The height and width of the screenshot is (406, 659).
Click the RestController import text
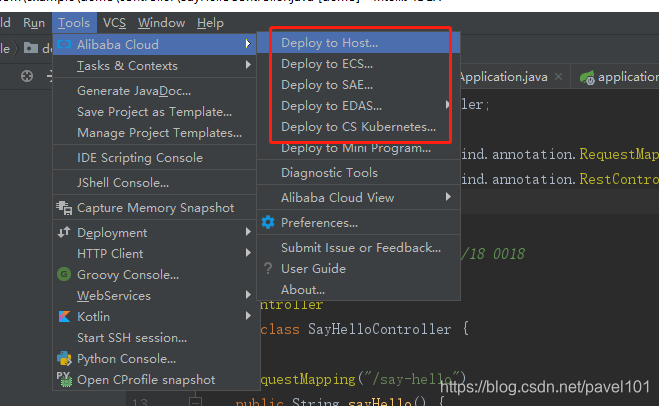tap(619, 179)
